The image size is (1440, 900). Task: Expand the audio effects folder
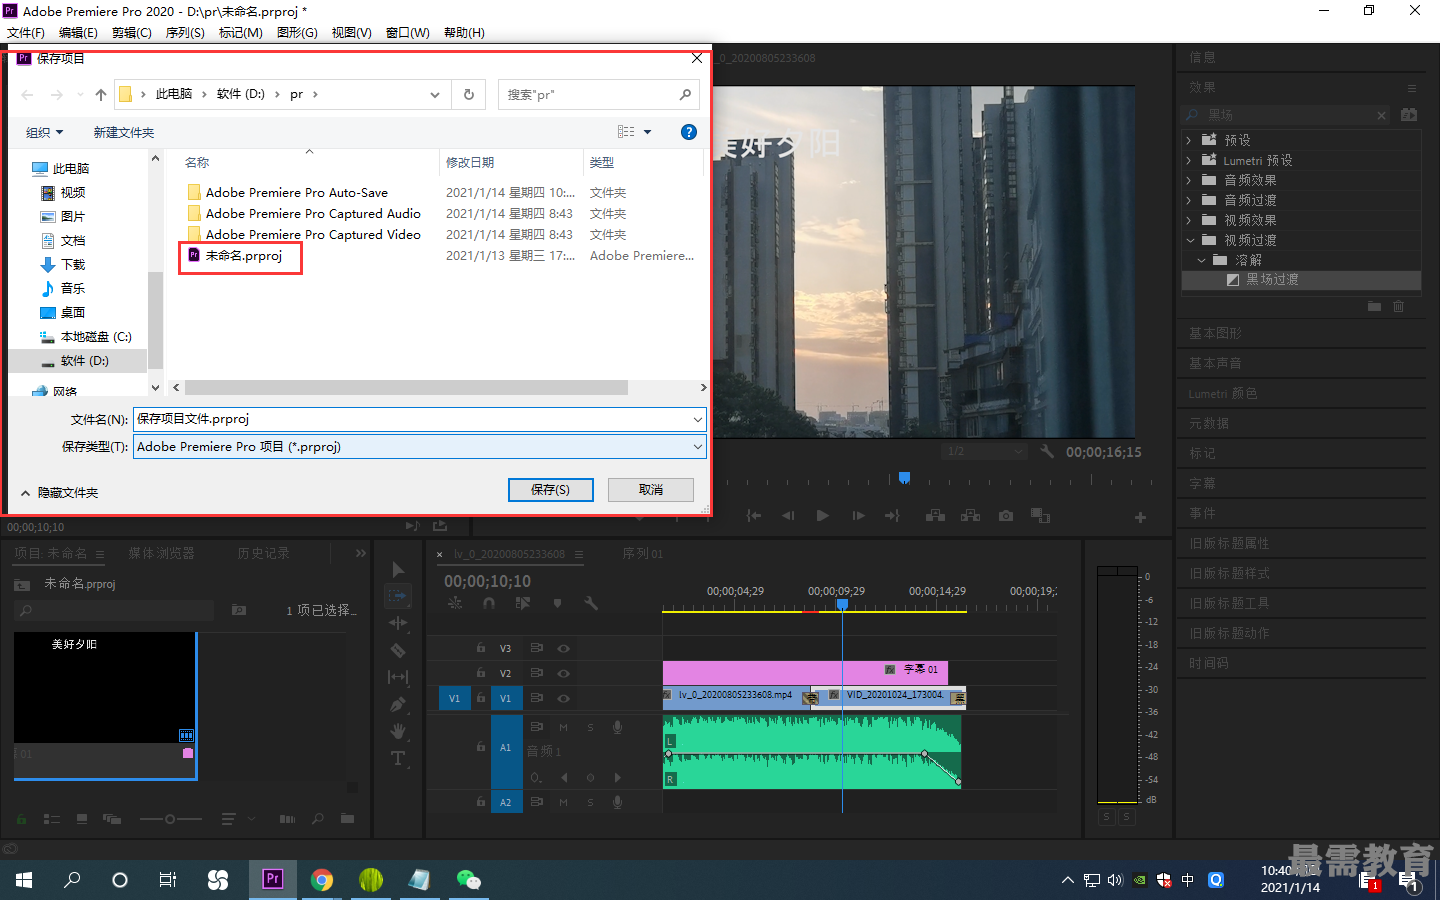point(1189,180)
